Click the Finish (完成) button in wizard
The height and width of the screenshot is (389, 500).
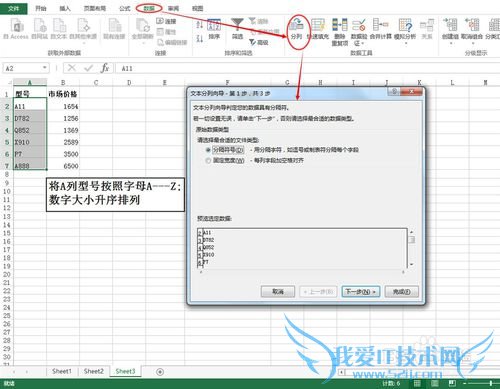point(401,292)
